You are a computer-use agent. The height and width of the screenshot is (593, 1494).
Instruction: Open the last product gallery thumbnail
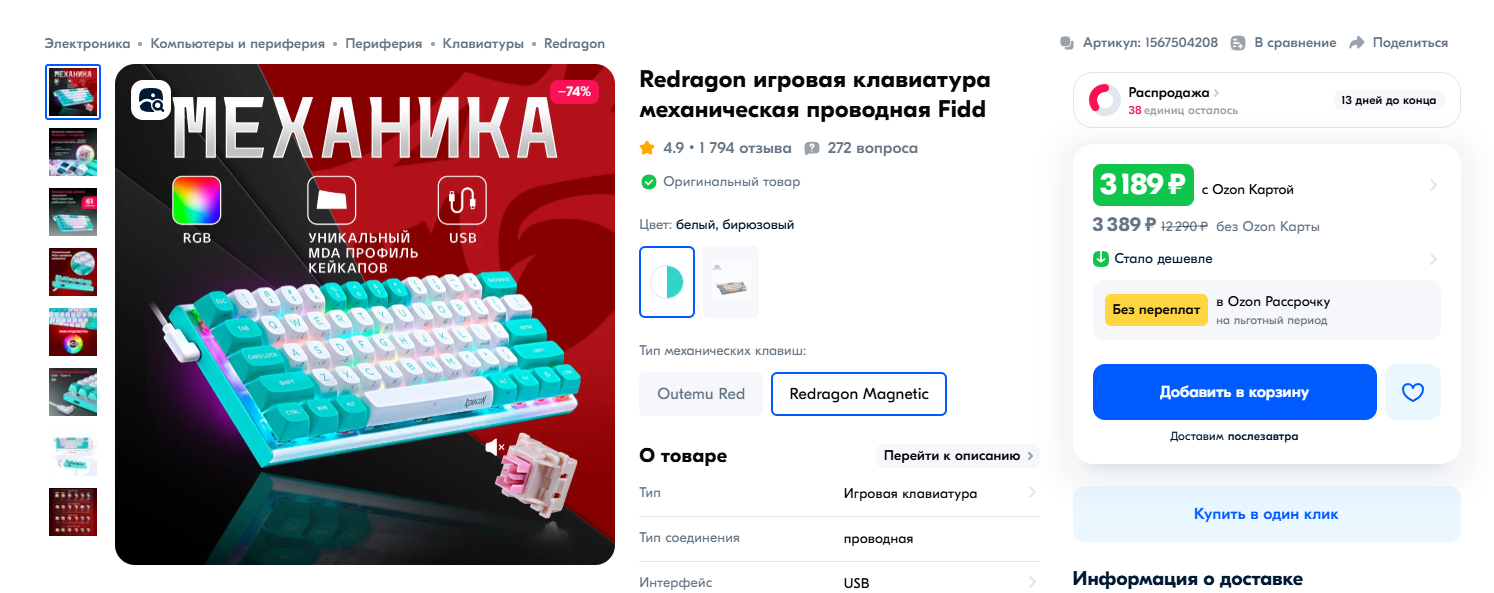(x=73, y=511)
